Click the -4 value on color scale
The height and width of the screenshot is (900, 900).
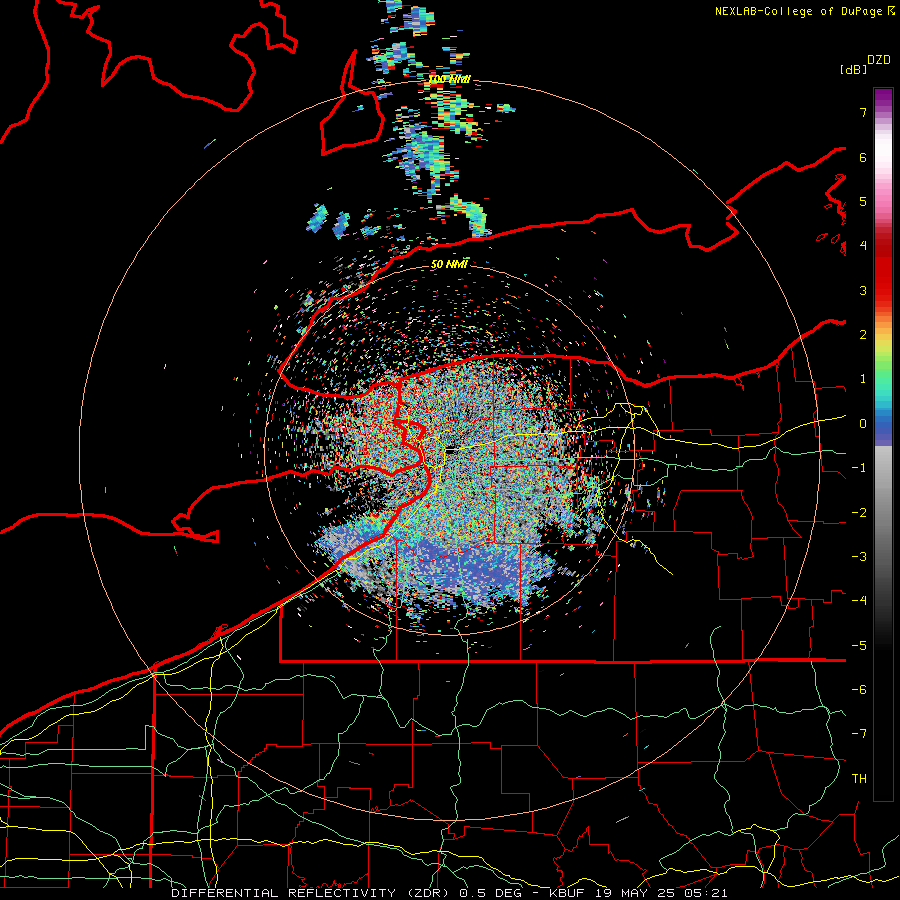pos(859,600)
